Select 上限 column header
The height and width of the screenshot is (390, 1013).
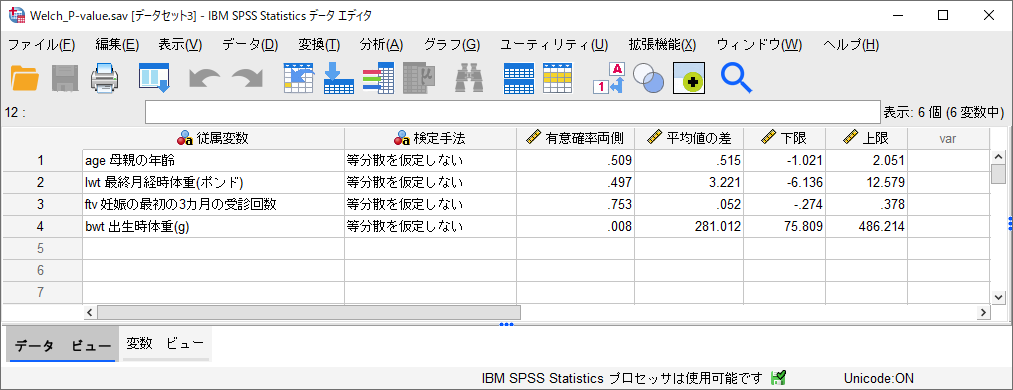point(866,138)
